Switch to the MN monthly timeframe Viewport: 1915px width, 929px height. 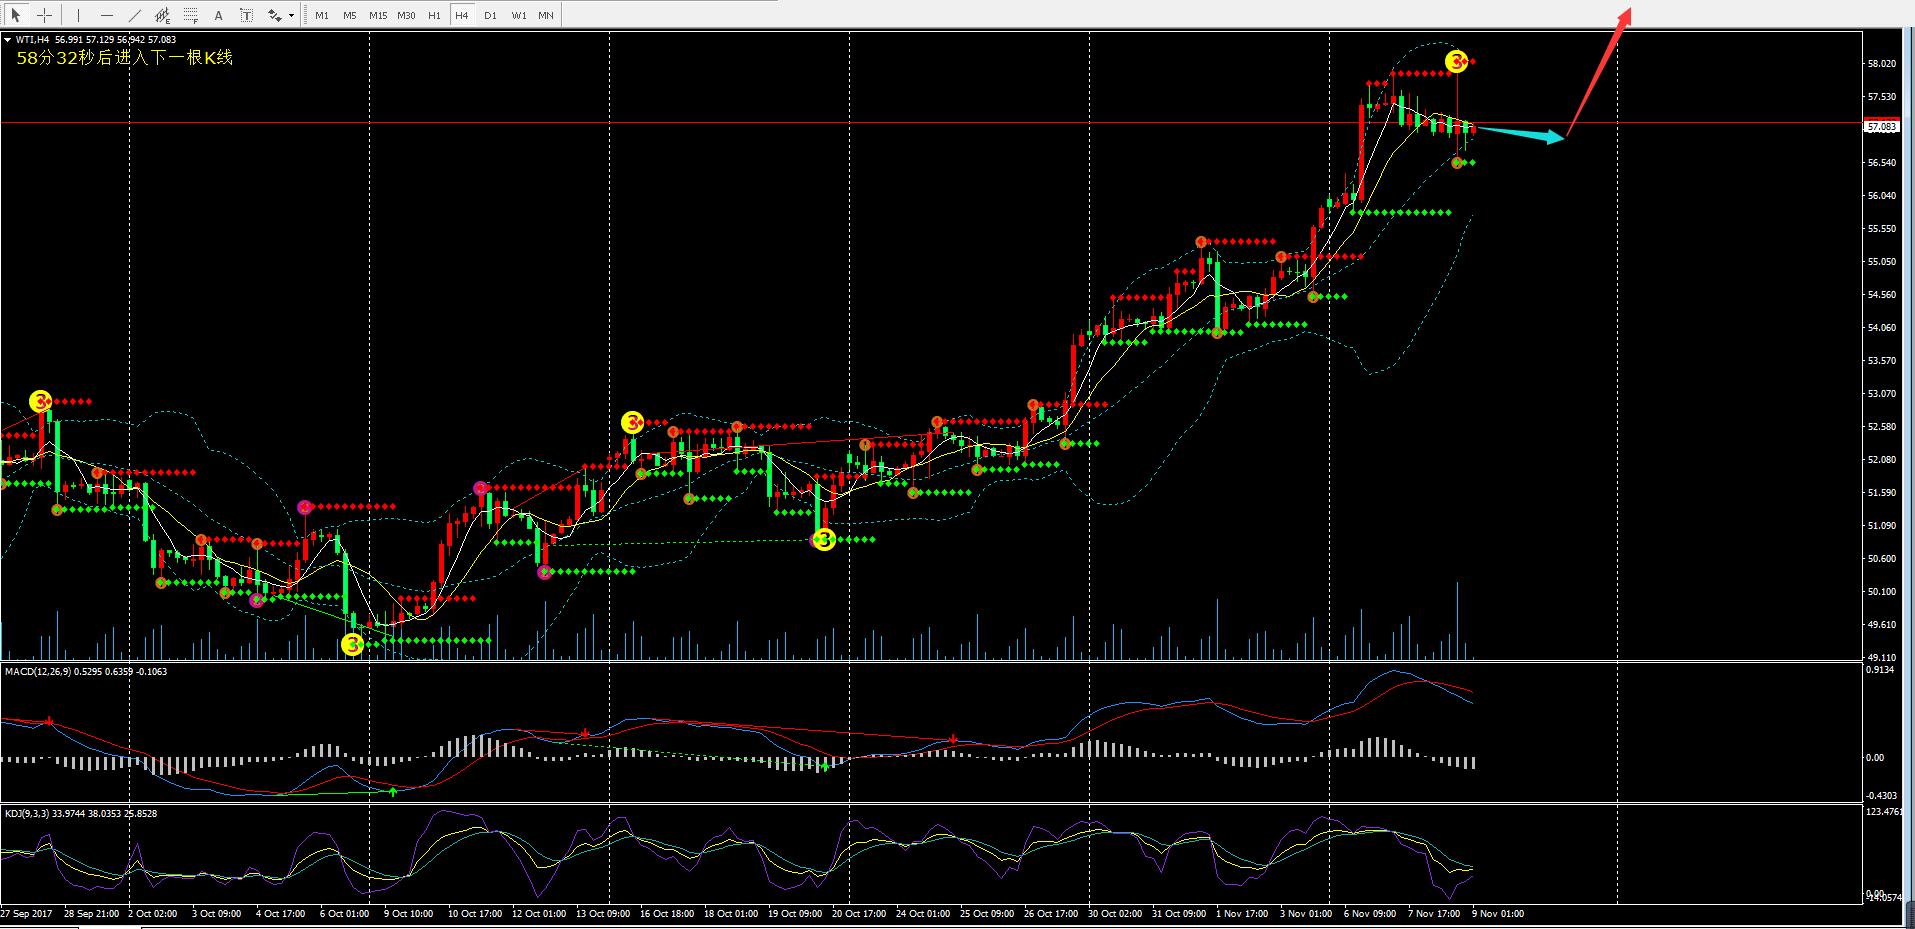[546, 15]
